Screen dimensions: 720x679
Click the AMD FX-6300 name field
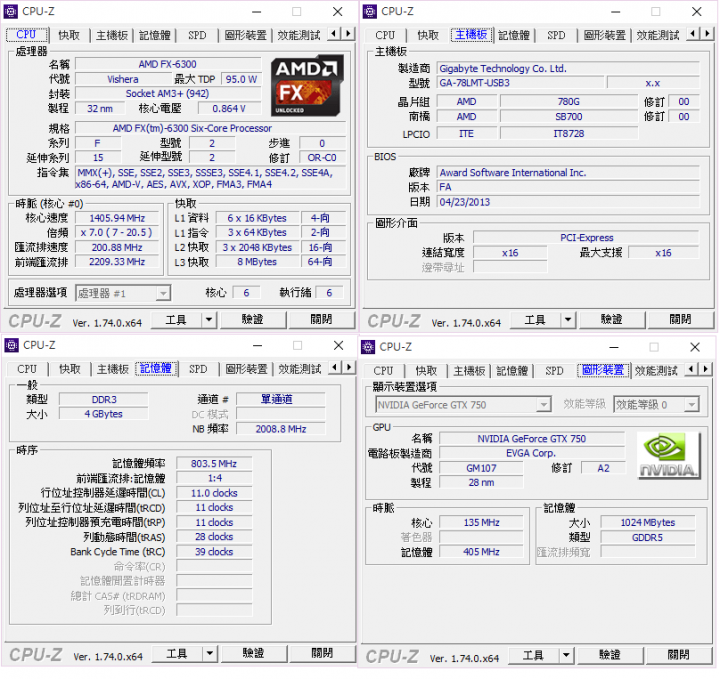(168, 64)
